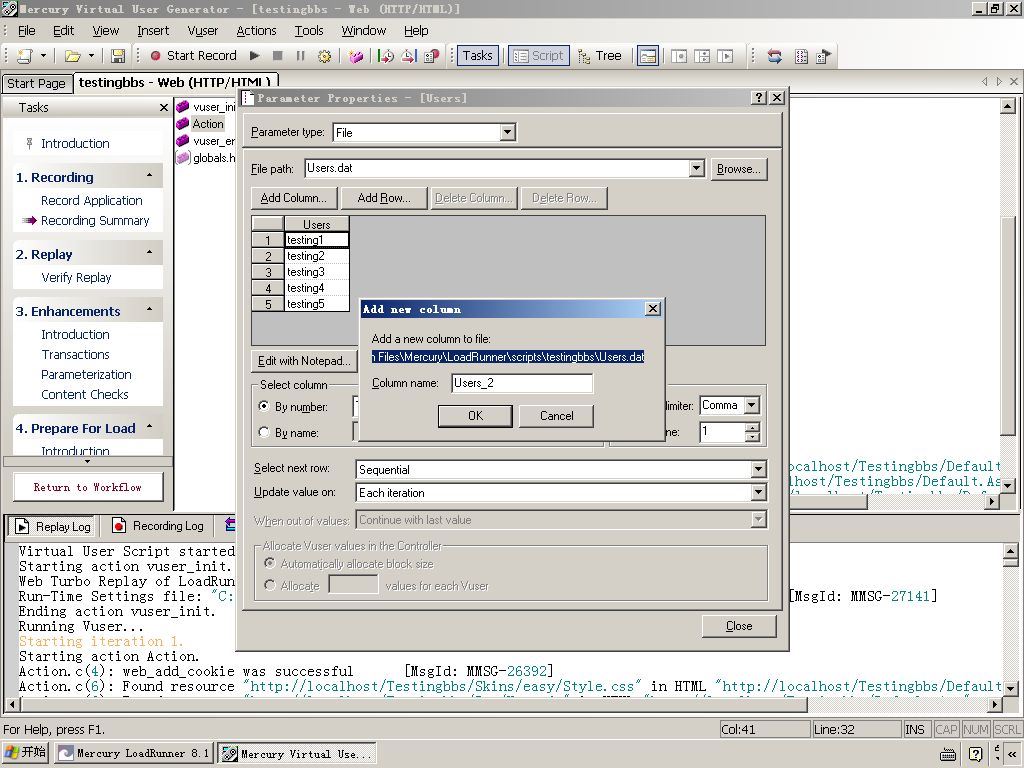Click the first data line stepper up arrow

752,427
